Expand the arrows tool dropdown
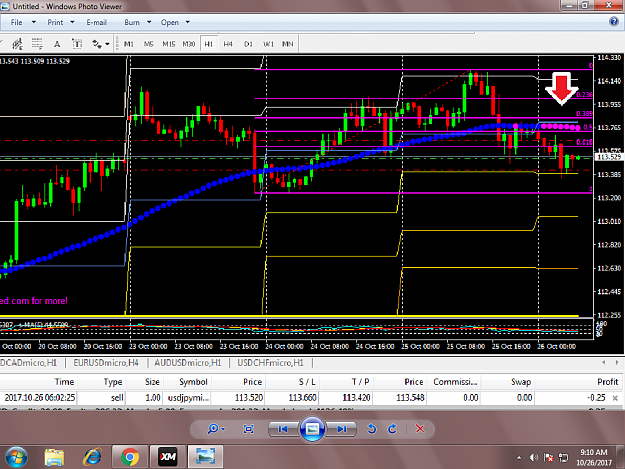 107,44
